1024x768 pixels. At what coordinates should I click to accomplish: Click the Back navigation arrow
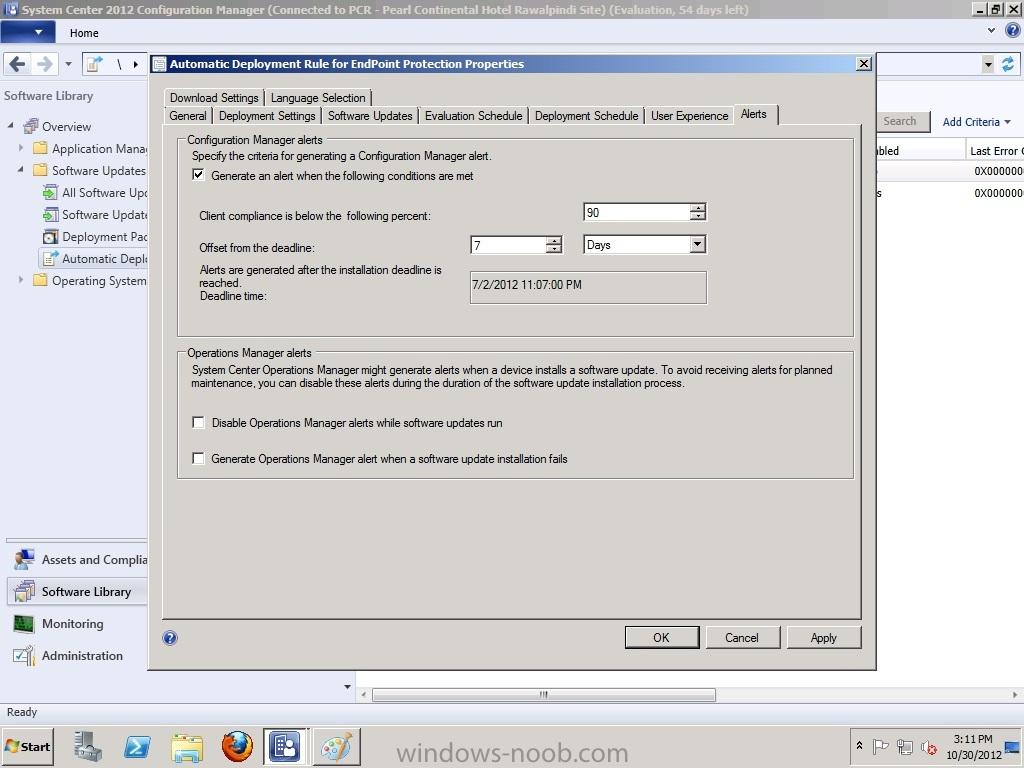(x=18, y=64)
